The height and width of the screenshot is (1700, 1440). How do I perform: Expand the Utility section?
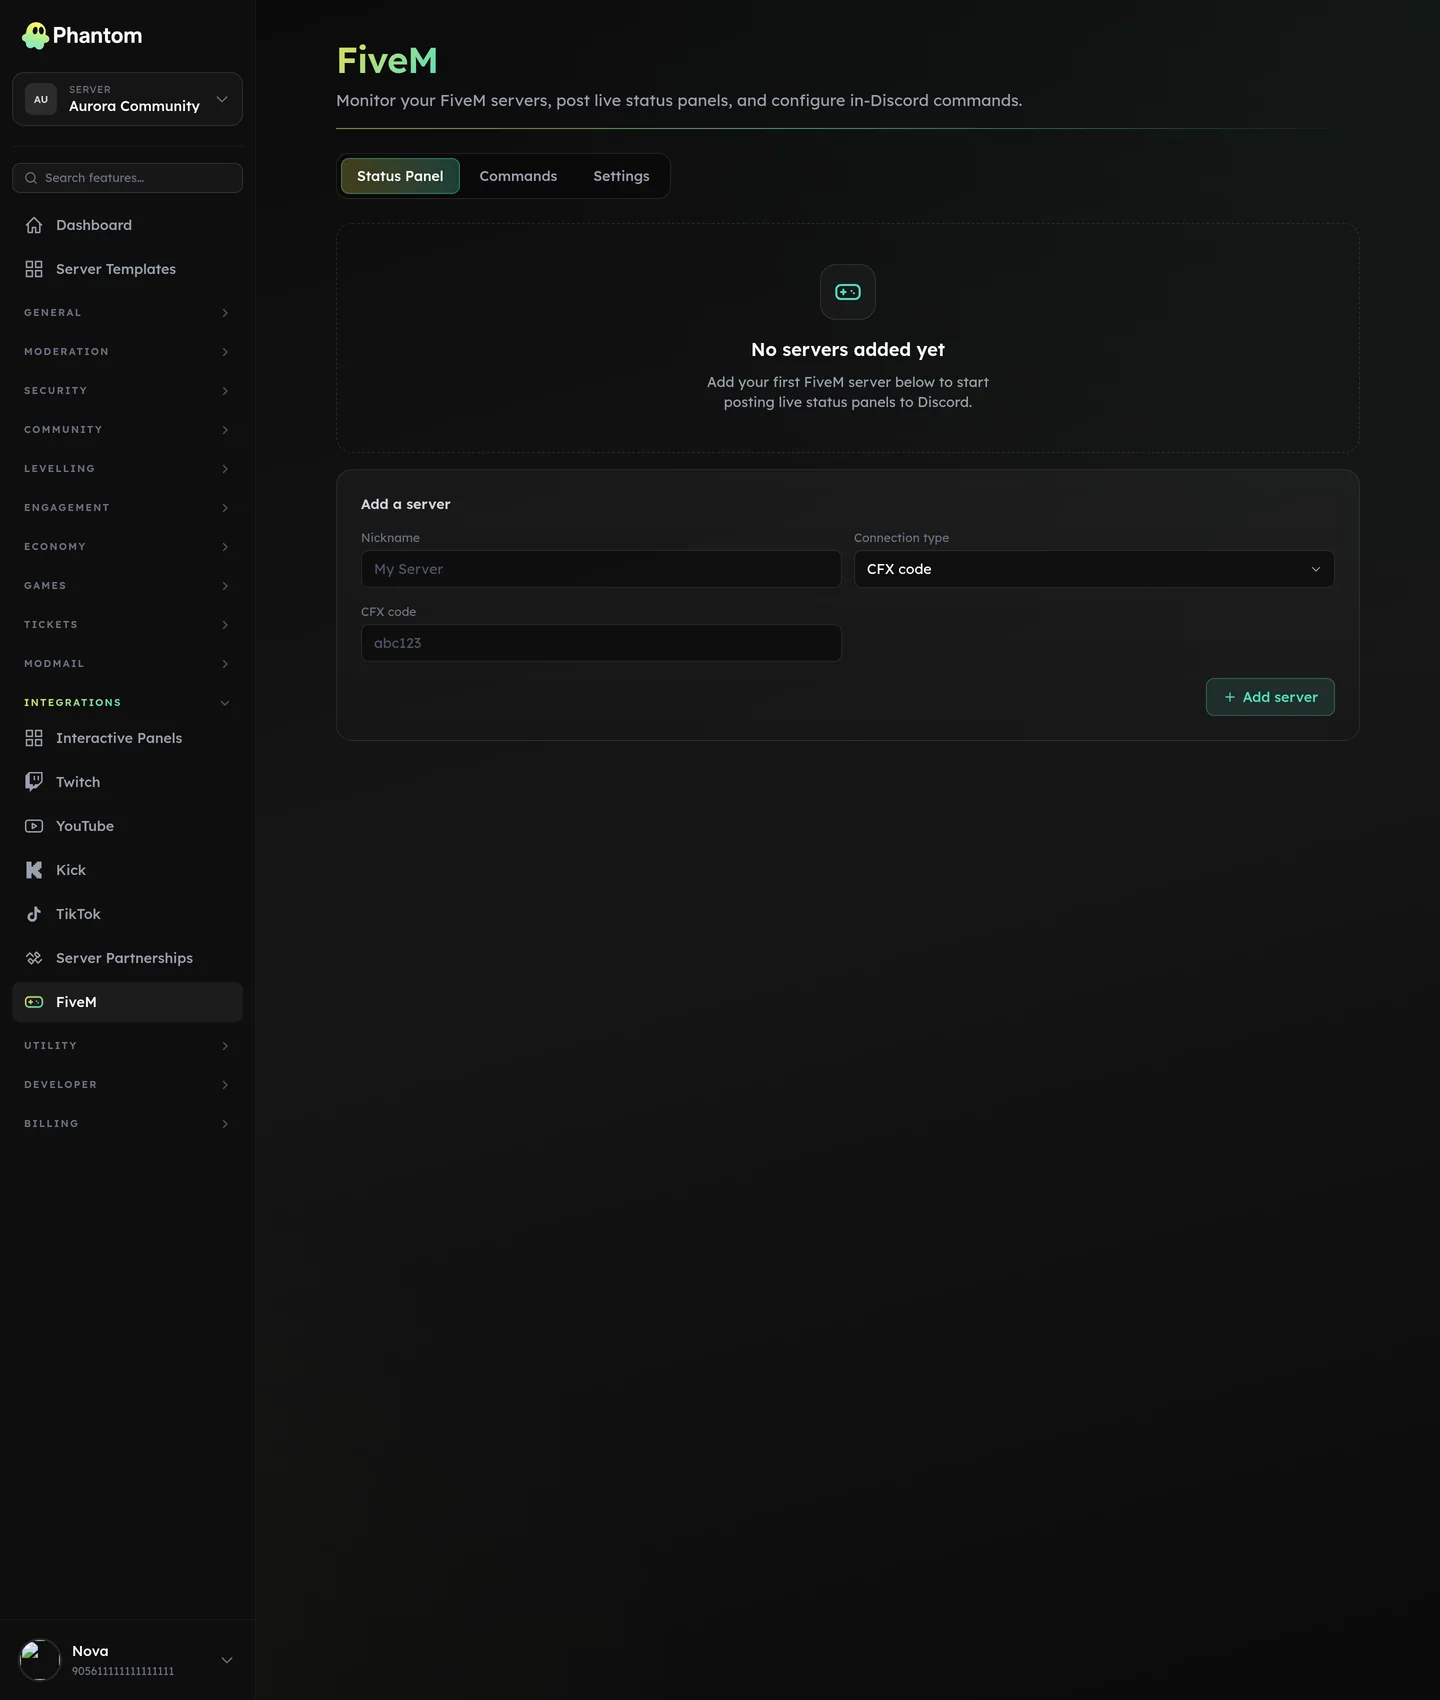pyautogui.click(x=127, y=1046)
